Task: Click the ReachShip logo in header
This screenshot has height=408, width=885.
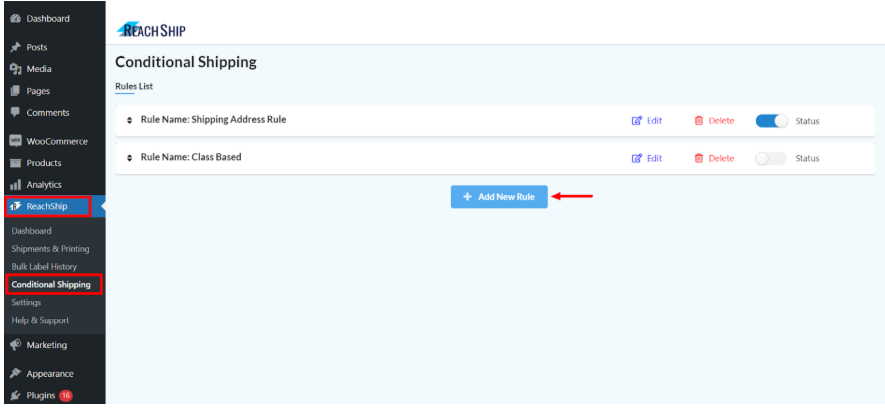Action: [x=151, y=30]
